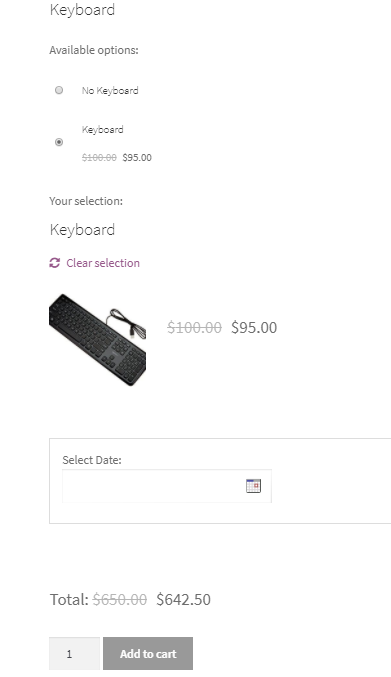Screen dimensions: 391x677
Task: Click the refresh icon beside Clear selection
Action: [54, 263]
